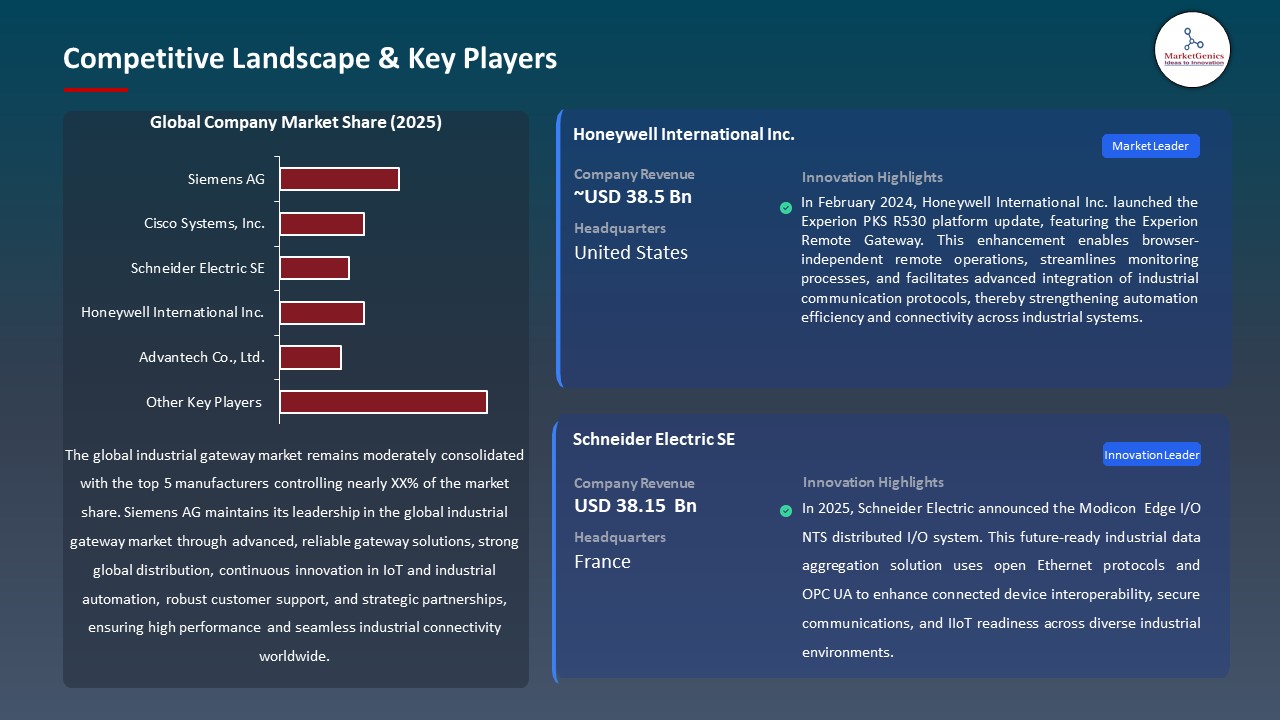Click the France headquarters label
The width and height of the screenshot is (1280, 720).
[602, 561]
